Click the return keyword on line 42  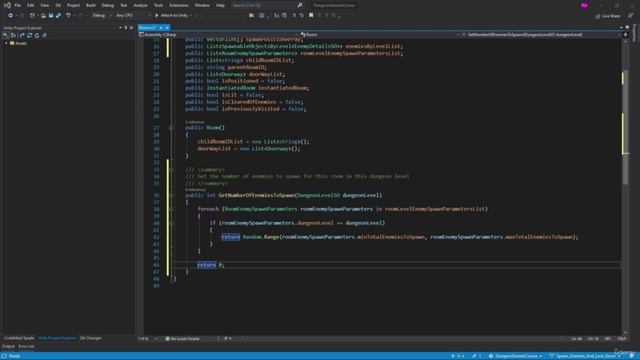click(x=231, y=237)
